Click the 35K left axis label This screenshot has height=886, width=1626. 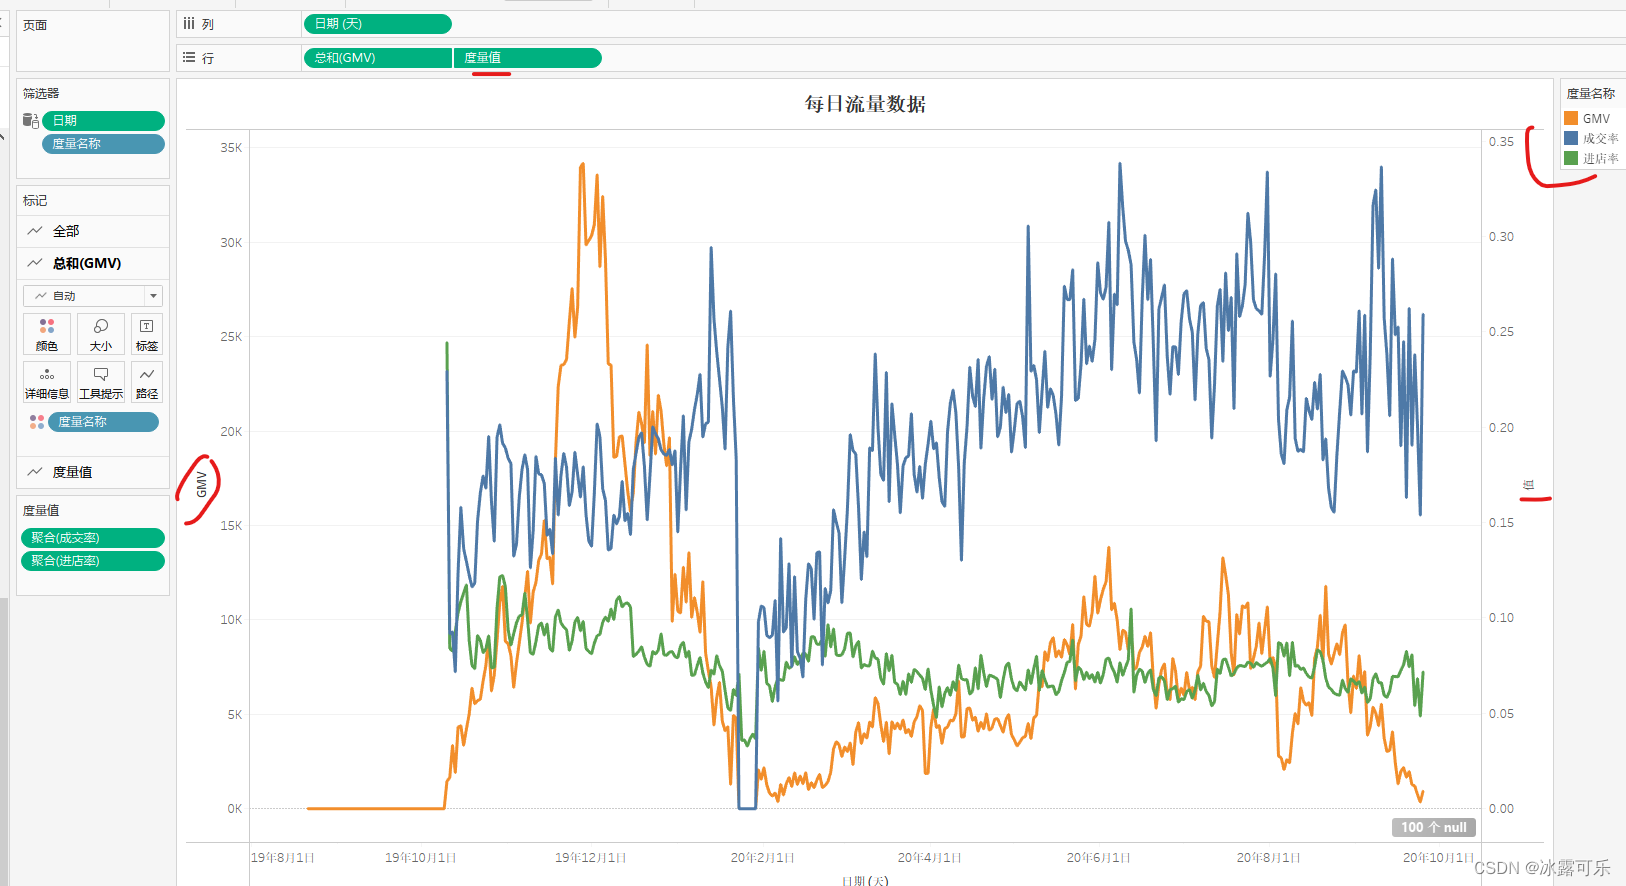click(231, 148)
